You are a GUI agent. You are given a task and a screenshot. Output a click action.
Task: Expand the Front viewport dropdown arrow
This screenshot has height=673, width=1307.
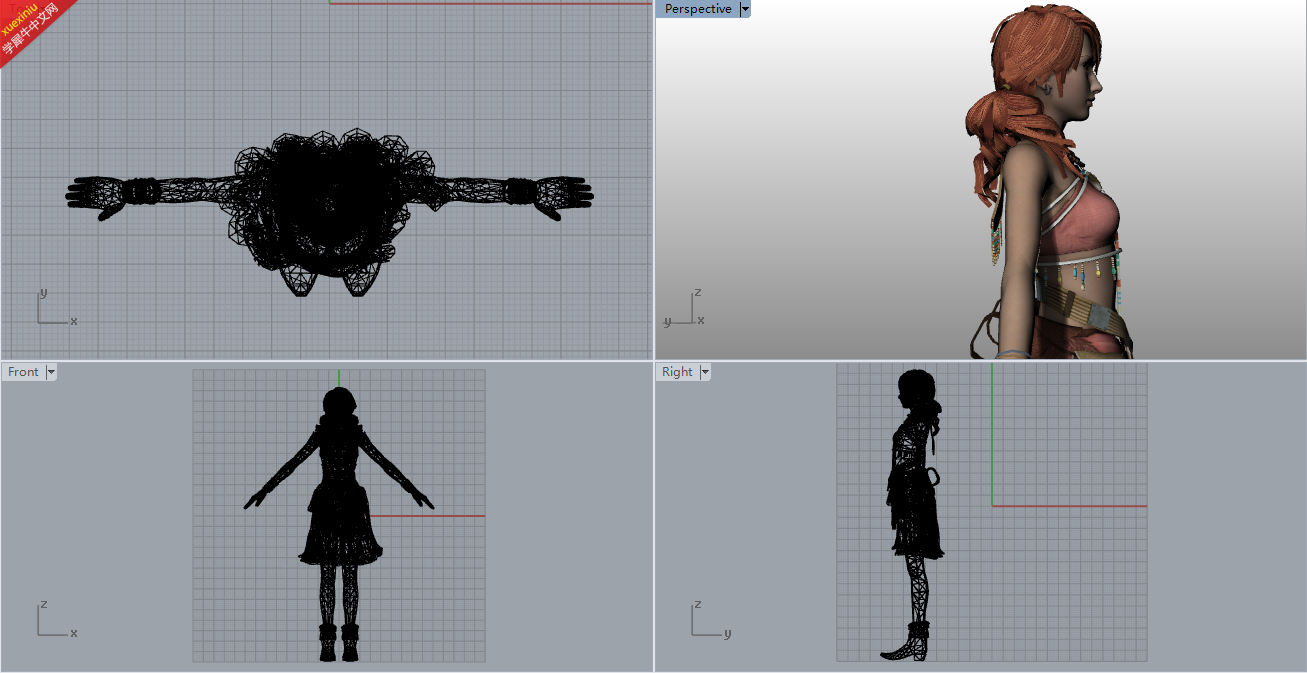pos(51,372)
